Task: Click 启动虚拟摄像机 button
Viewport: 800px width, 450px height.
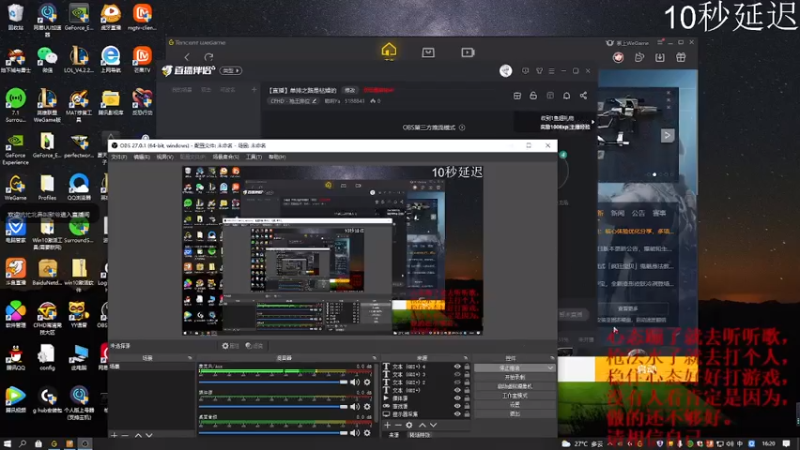Action: point(514,386)
